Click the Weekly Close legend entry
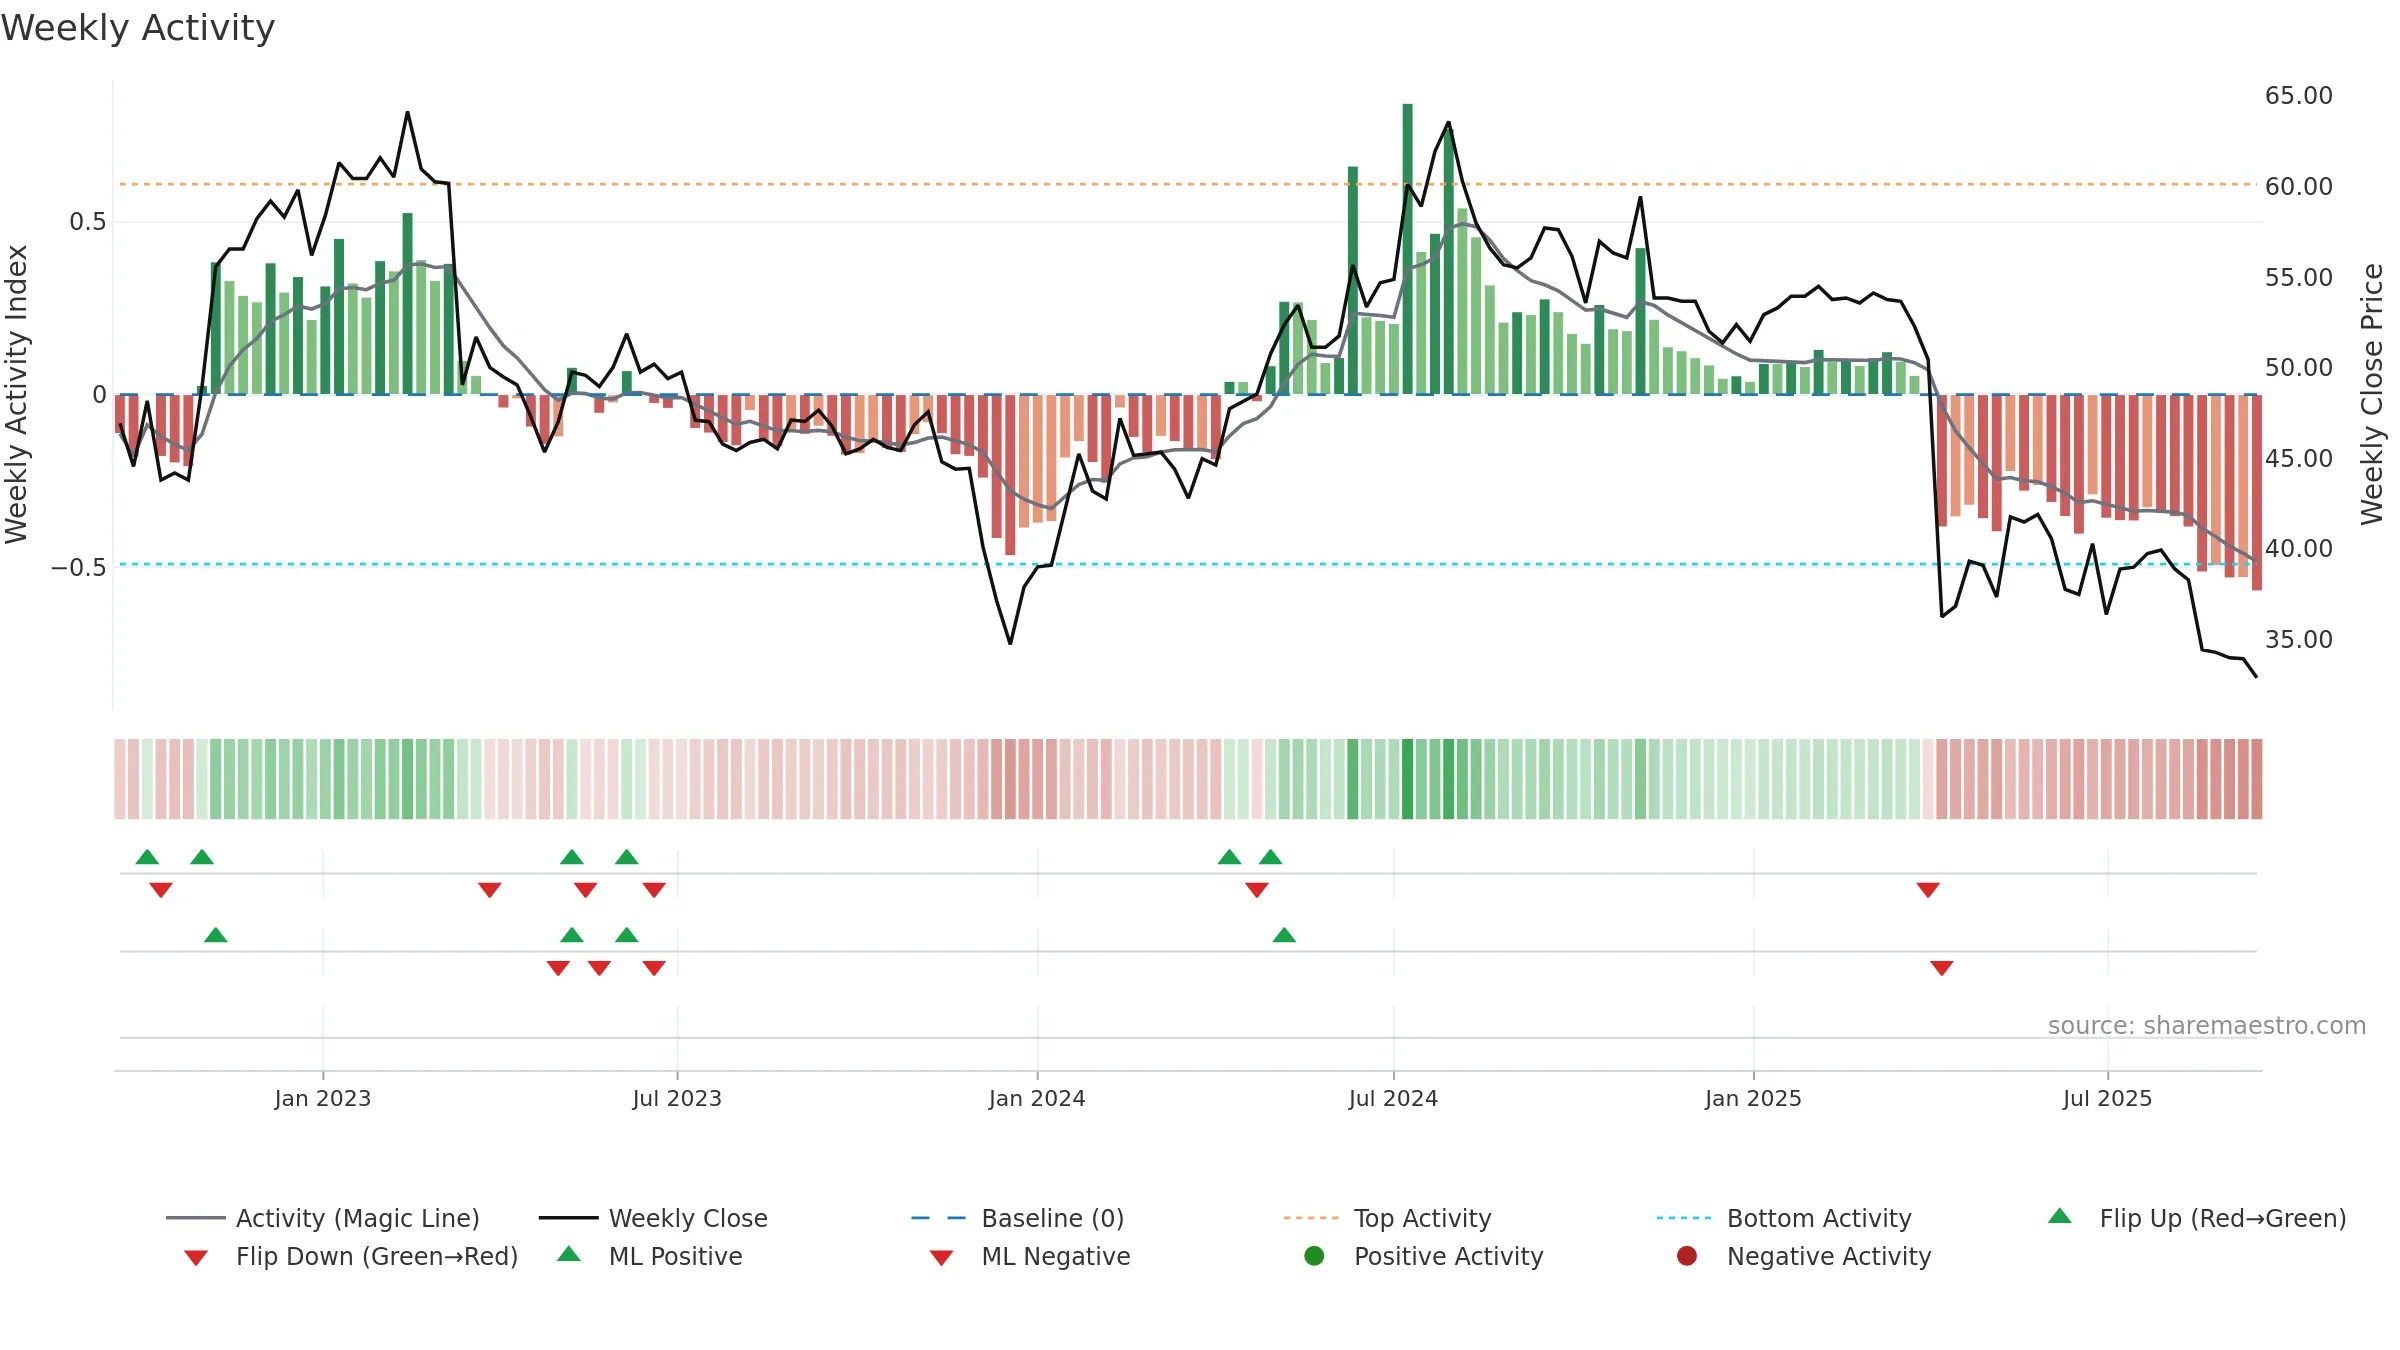 [653, 1218]
